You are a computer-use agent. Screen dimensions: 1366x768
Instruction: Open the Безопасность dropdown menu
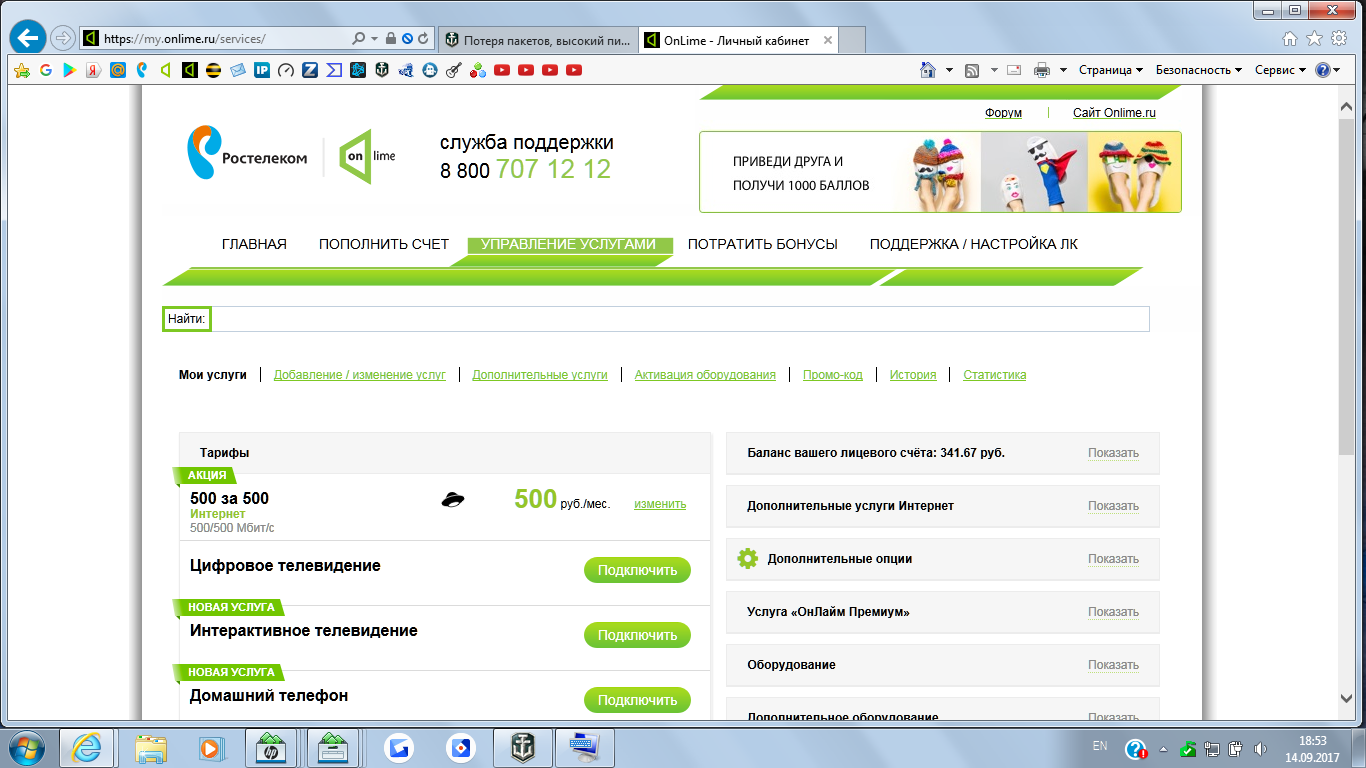coord(1199,70)
